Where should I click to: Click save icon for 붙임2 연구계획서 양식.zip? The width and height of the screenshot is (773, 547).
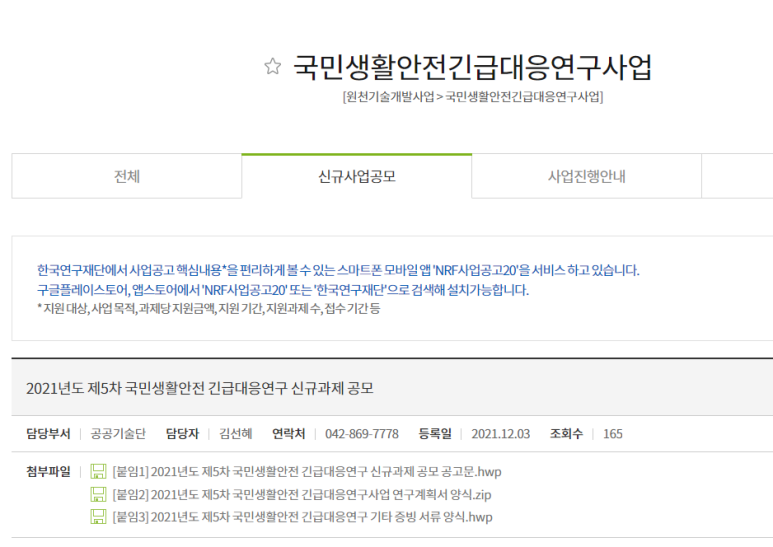[x=98, y=494]
